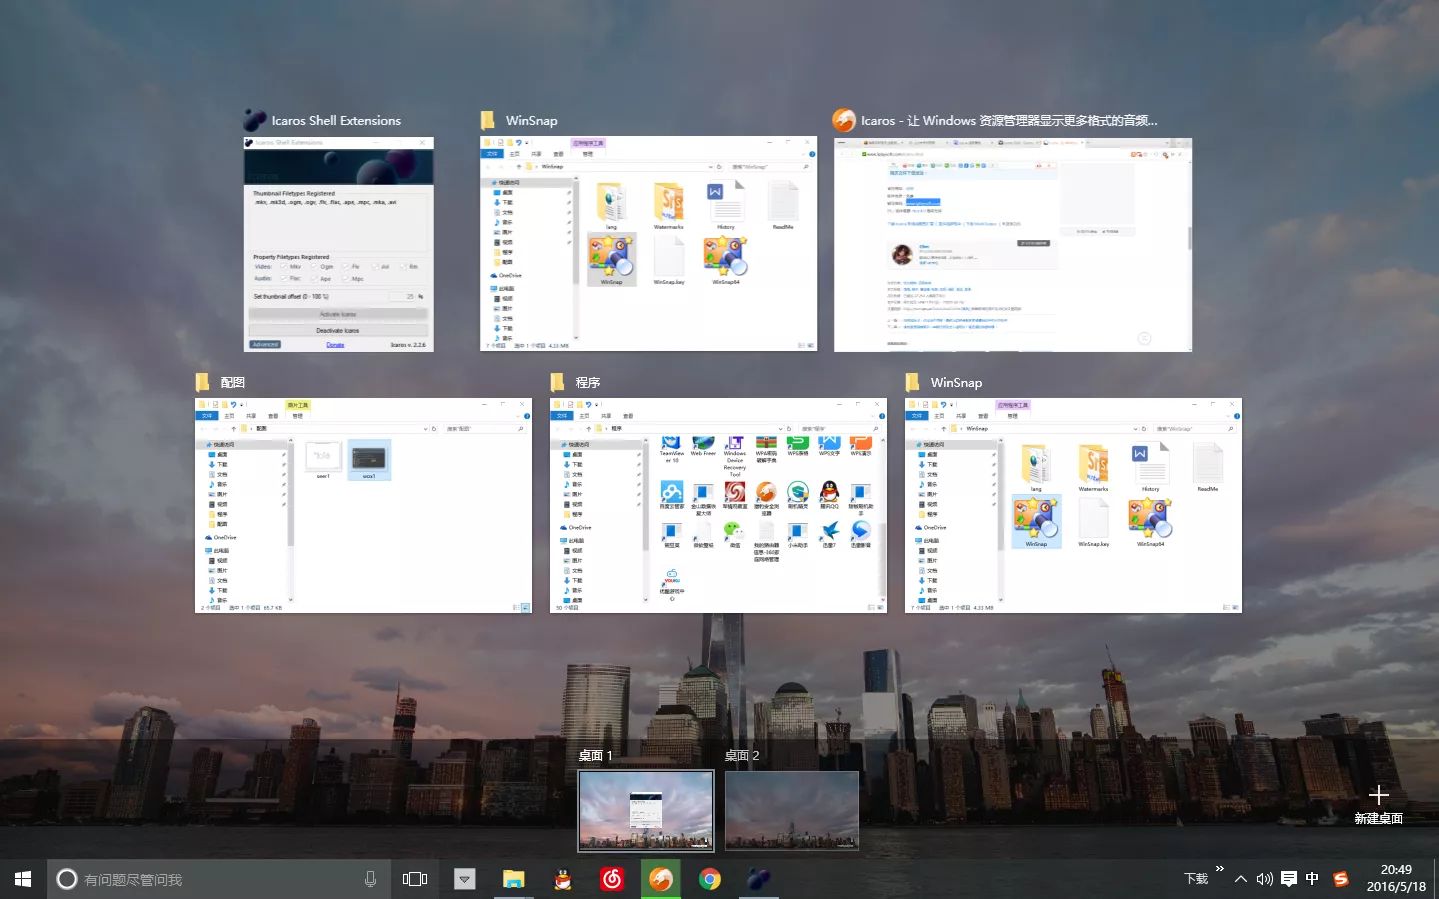Toggle the Task View button
The width and height of the screenshot is (1439, 899).
click(x=415, y=879)
